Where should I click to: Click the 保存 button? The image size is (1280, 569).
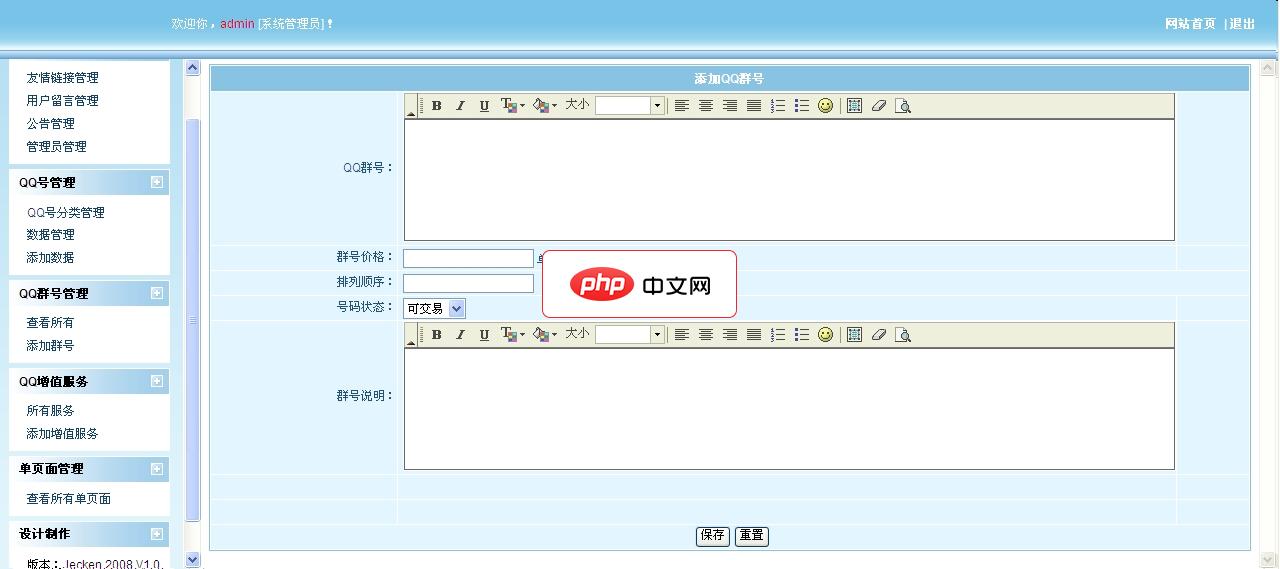pos(712,536)
